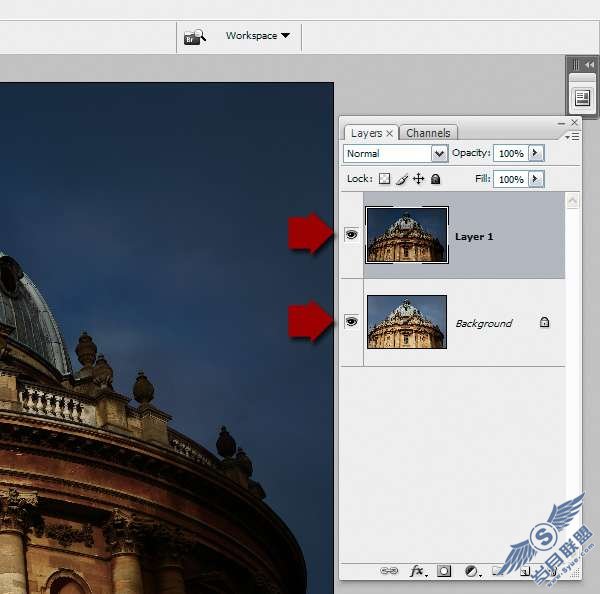Image resolution: width=600 pixels, height=594 pixels.
Task: Select the Layers tab
Action: pyautogui.click(x=366, y=133)
